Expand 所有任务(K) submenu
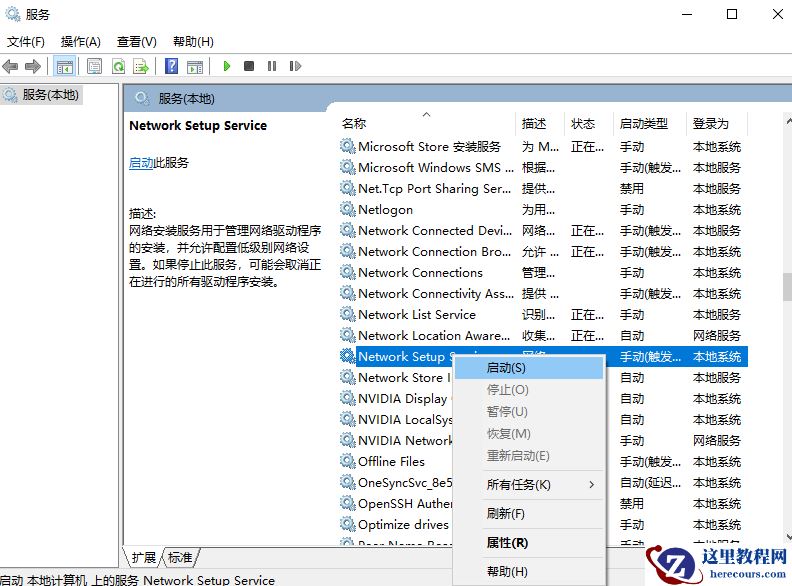The image size is (792, 586). (528, 485)
